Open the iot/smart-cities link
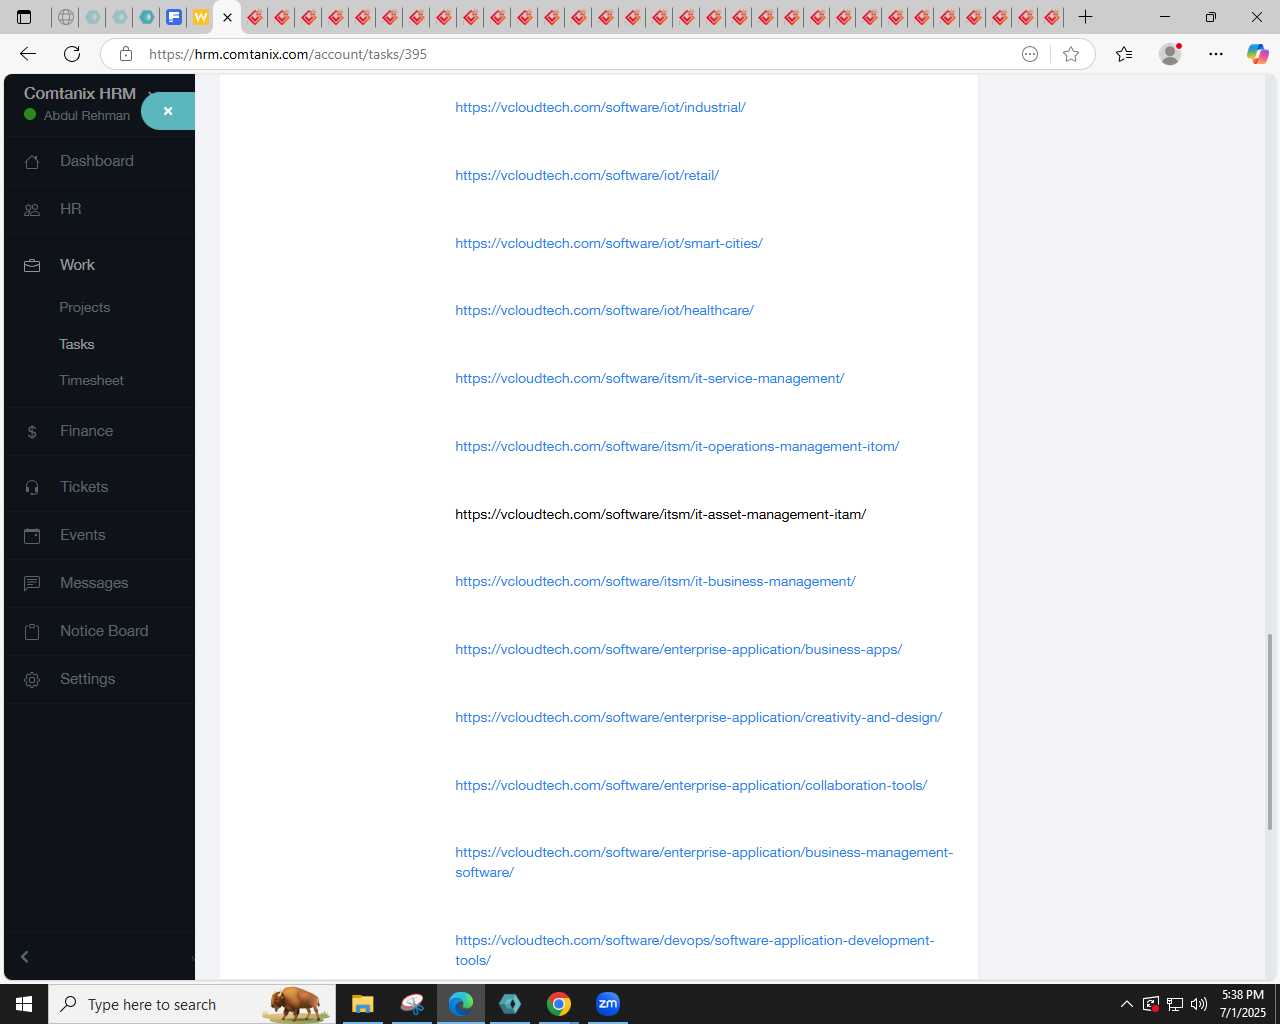 click(609, 243)
